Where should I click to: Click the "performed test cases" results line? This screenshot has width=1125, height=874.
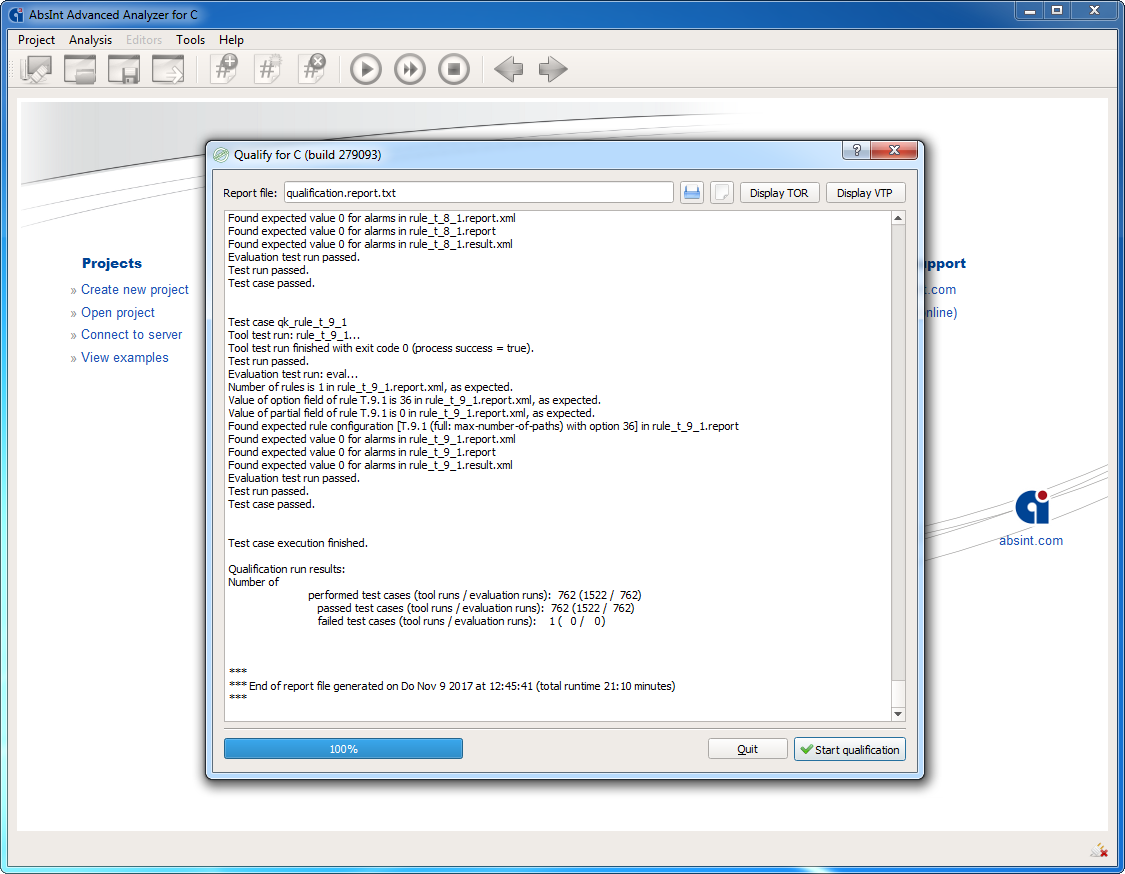(474, 595)
